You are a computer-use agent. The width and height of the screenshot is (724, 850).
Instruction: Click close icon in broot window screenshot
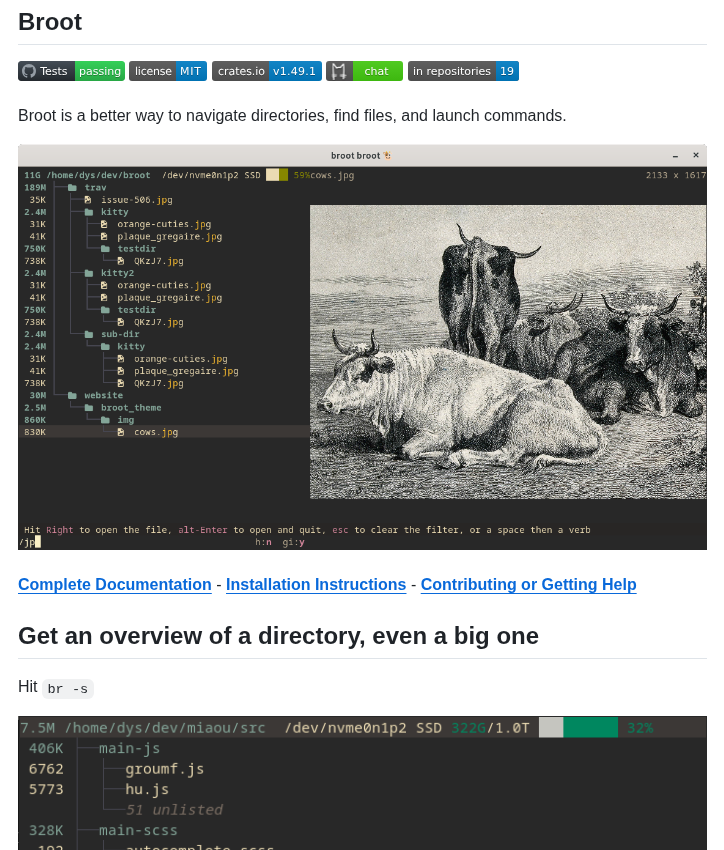click(696, 155)
